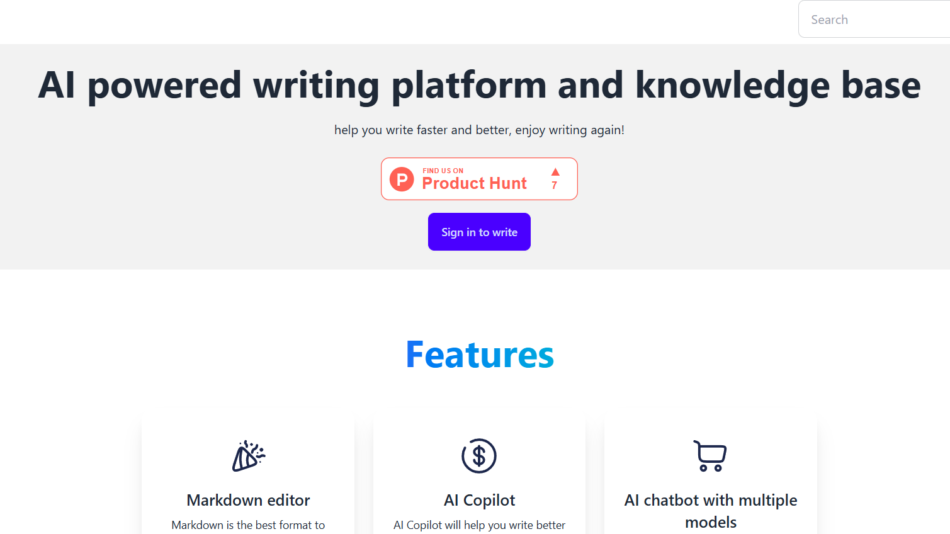950x534 pixels.
Task: Click the upvote count number 7
Action: [555, 186]
